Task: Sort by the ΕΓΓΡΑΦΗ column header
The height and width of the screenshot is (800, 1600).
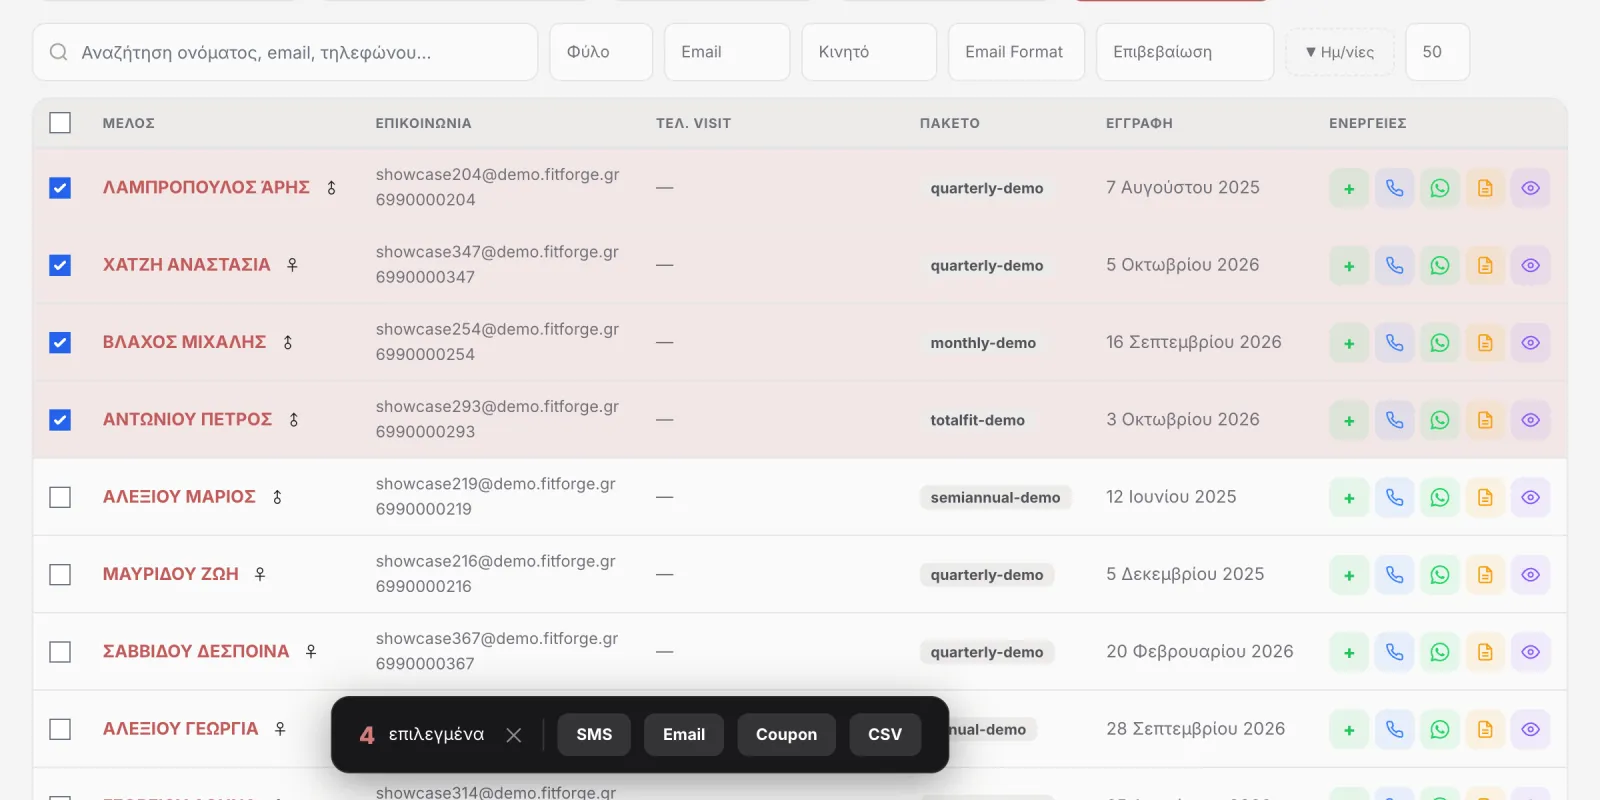Action: (1139, 123)
